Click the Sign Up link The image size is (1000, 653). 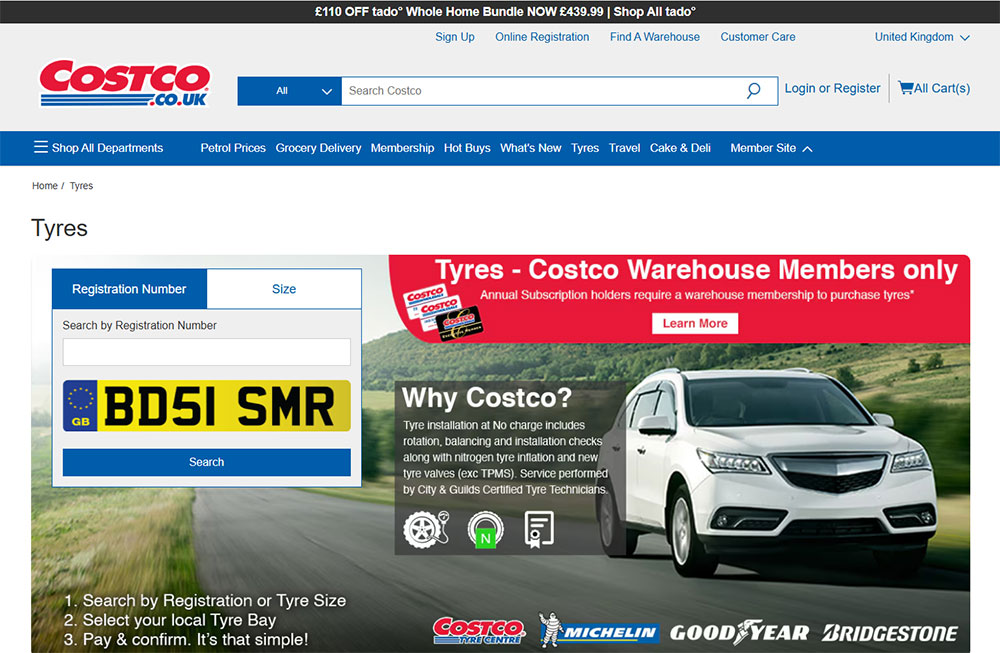pyautogui.click(x=455, y=37)
